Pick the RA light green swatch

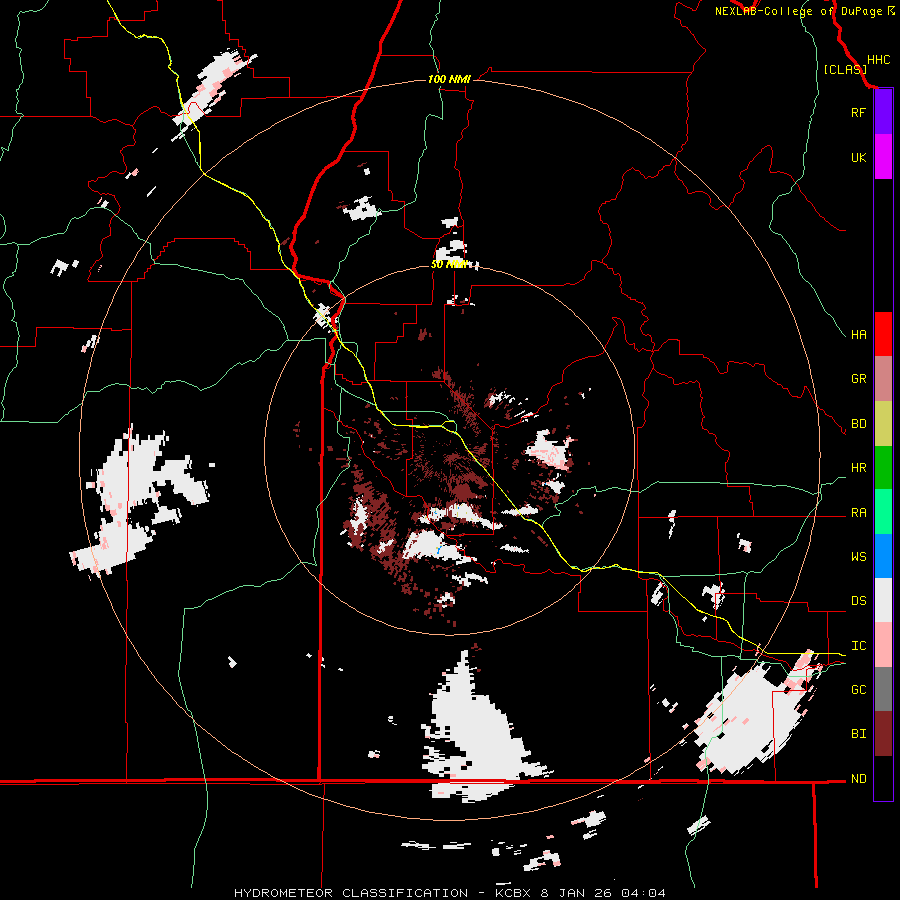pyautogui.click(x=883, y=512)
